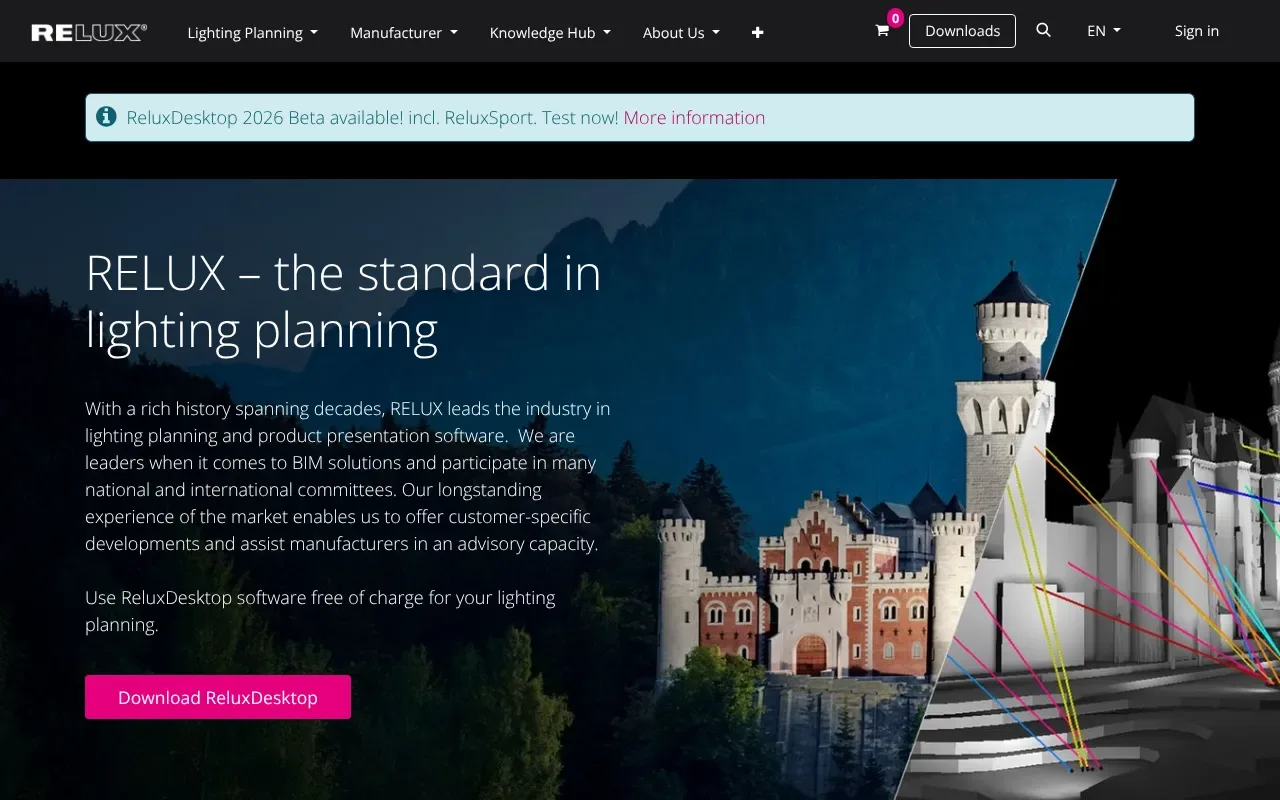Open the Knowledge Hub menu
1280x800 pixels.
tap(550, 32)
